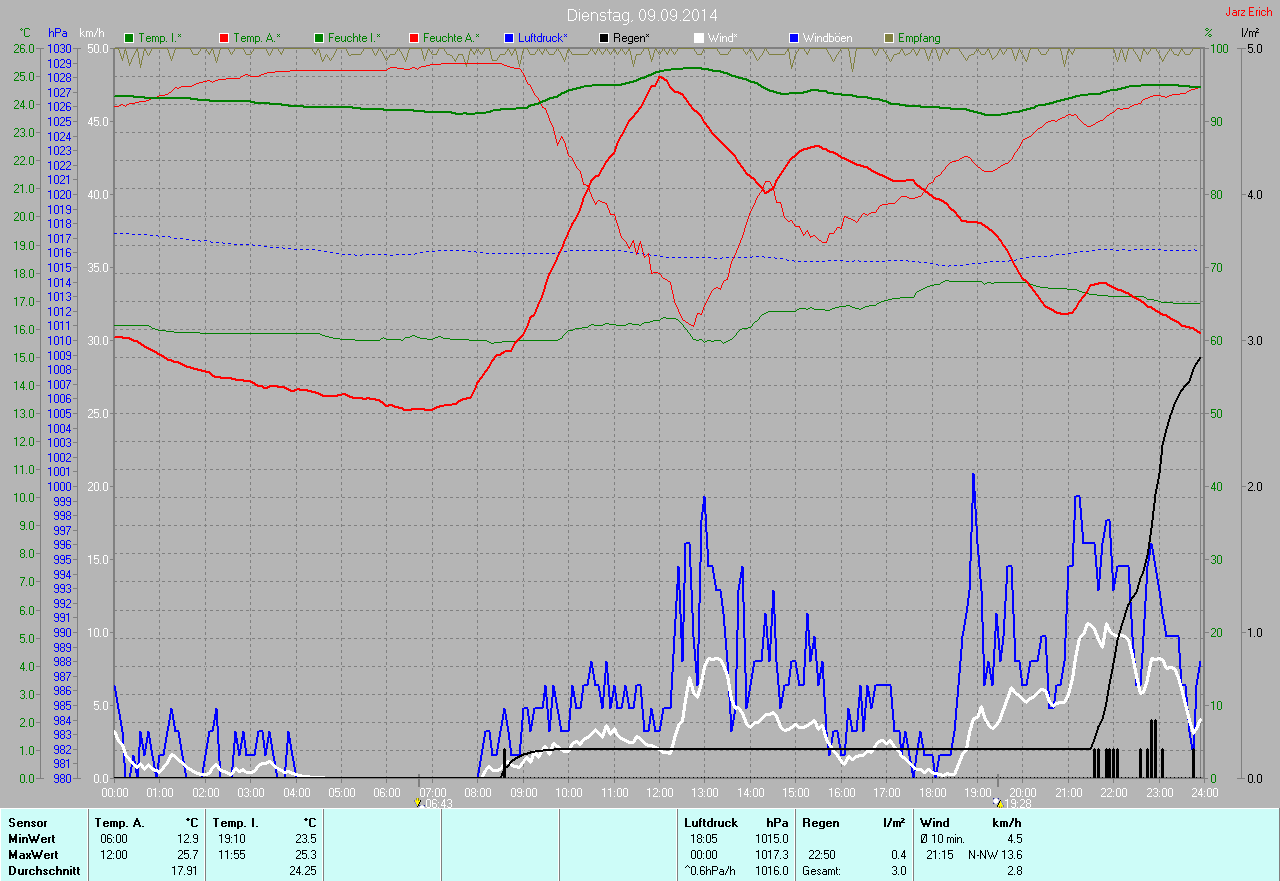Click the Luftdruck maximum value 1017.3
Screen dimensions: 1280x881
(x=772, y=855)
